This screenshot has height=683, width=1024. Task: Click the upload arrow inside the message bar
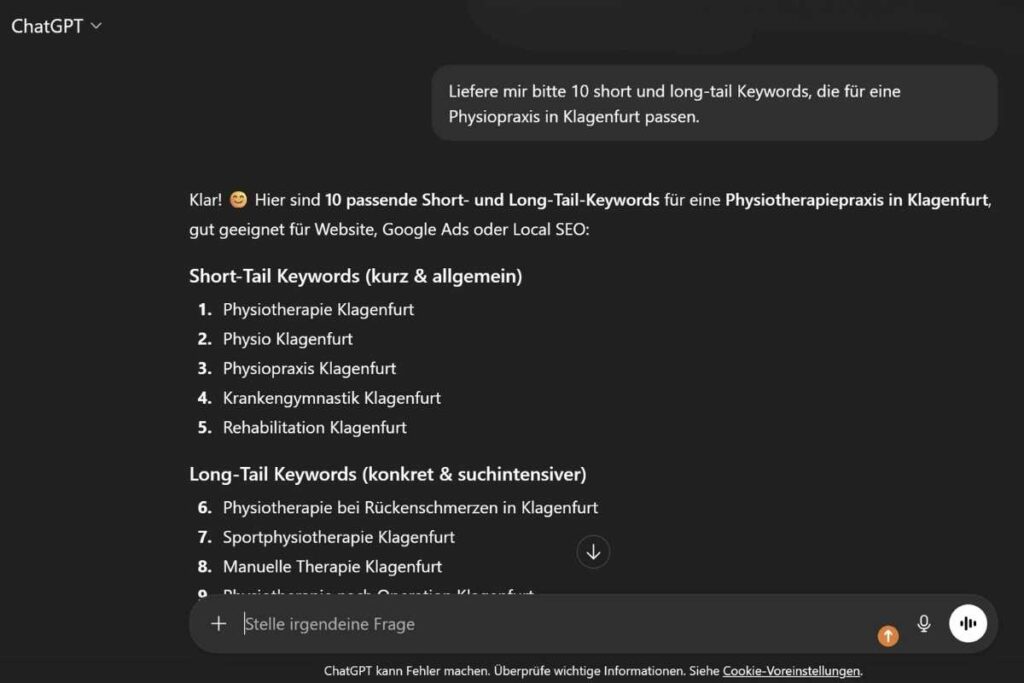click(x=887, y=635)
